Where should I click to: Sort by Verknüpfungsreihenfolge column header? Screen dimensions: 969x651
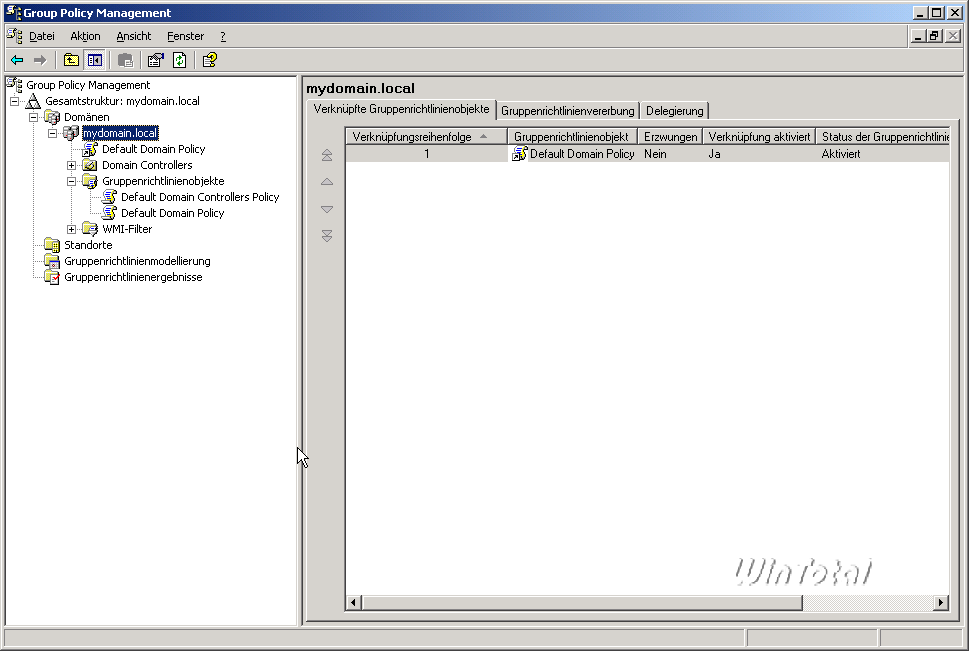(426, 137)
